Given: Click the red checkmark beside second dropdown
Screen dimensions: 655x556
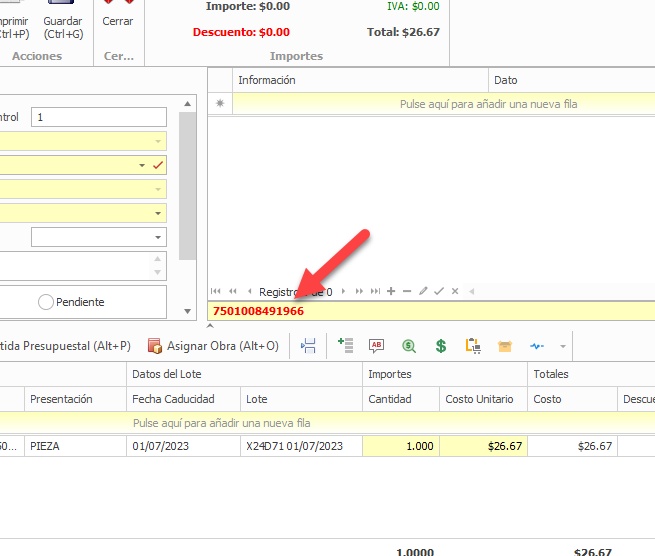Looking at the screenshot, I should [x=158, y=165].
